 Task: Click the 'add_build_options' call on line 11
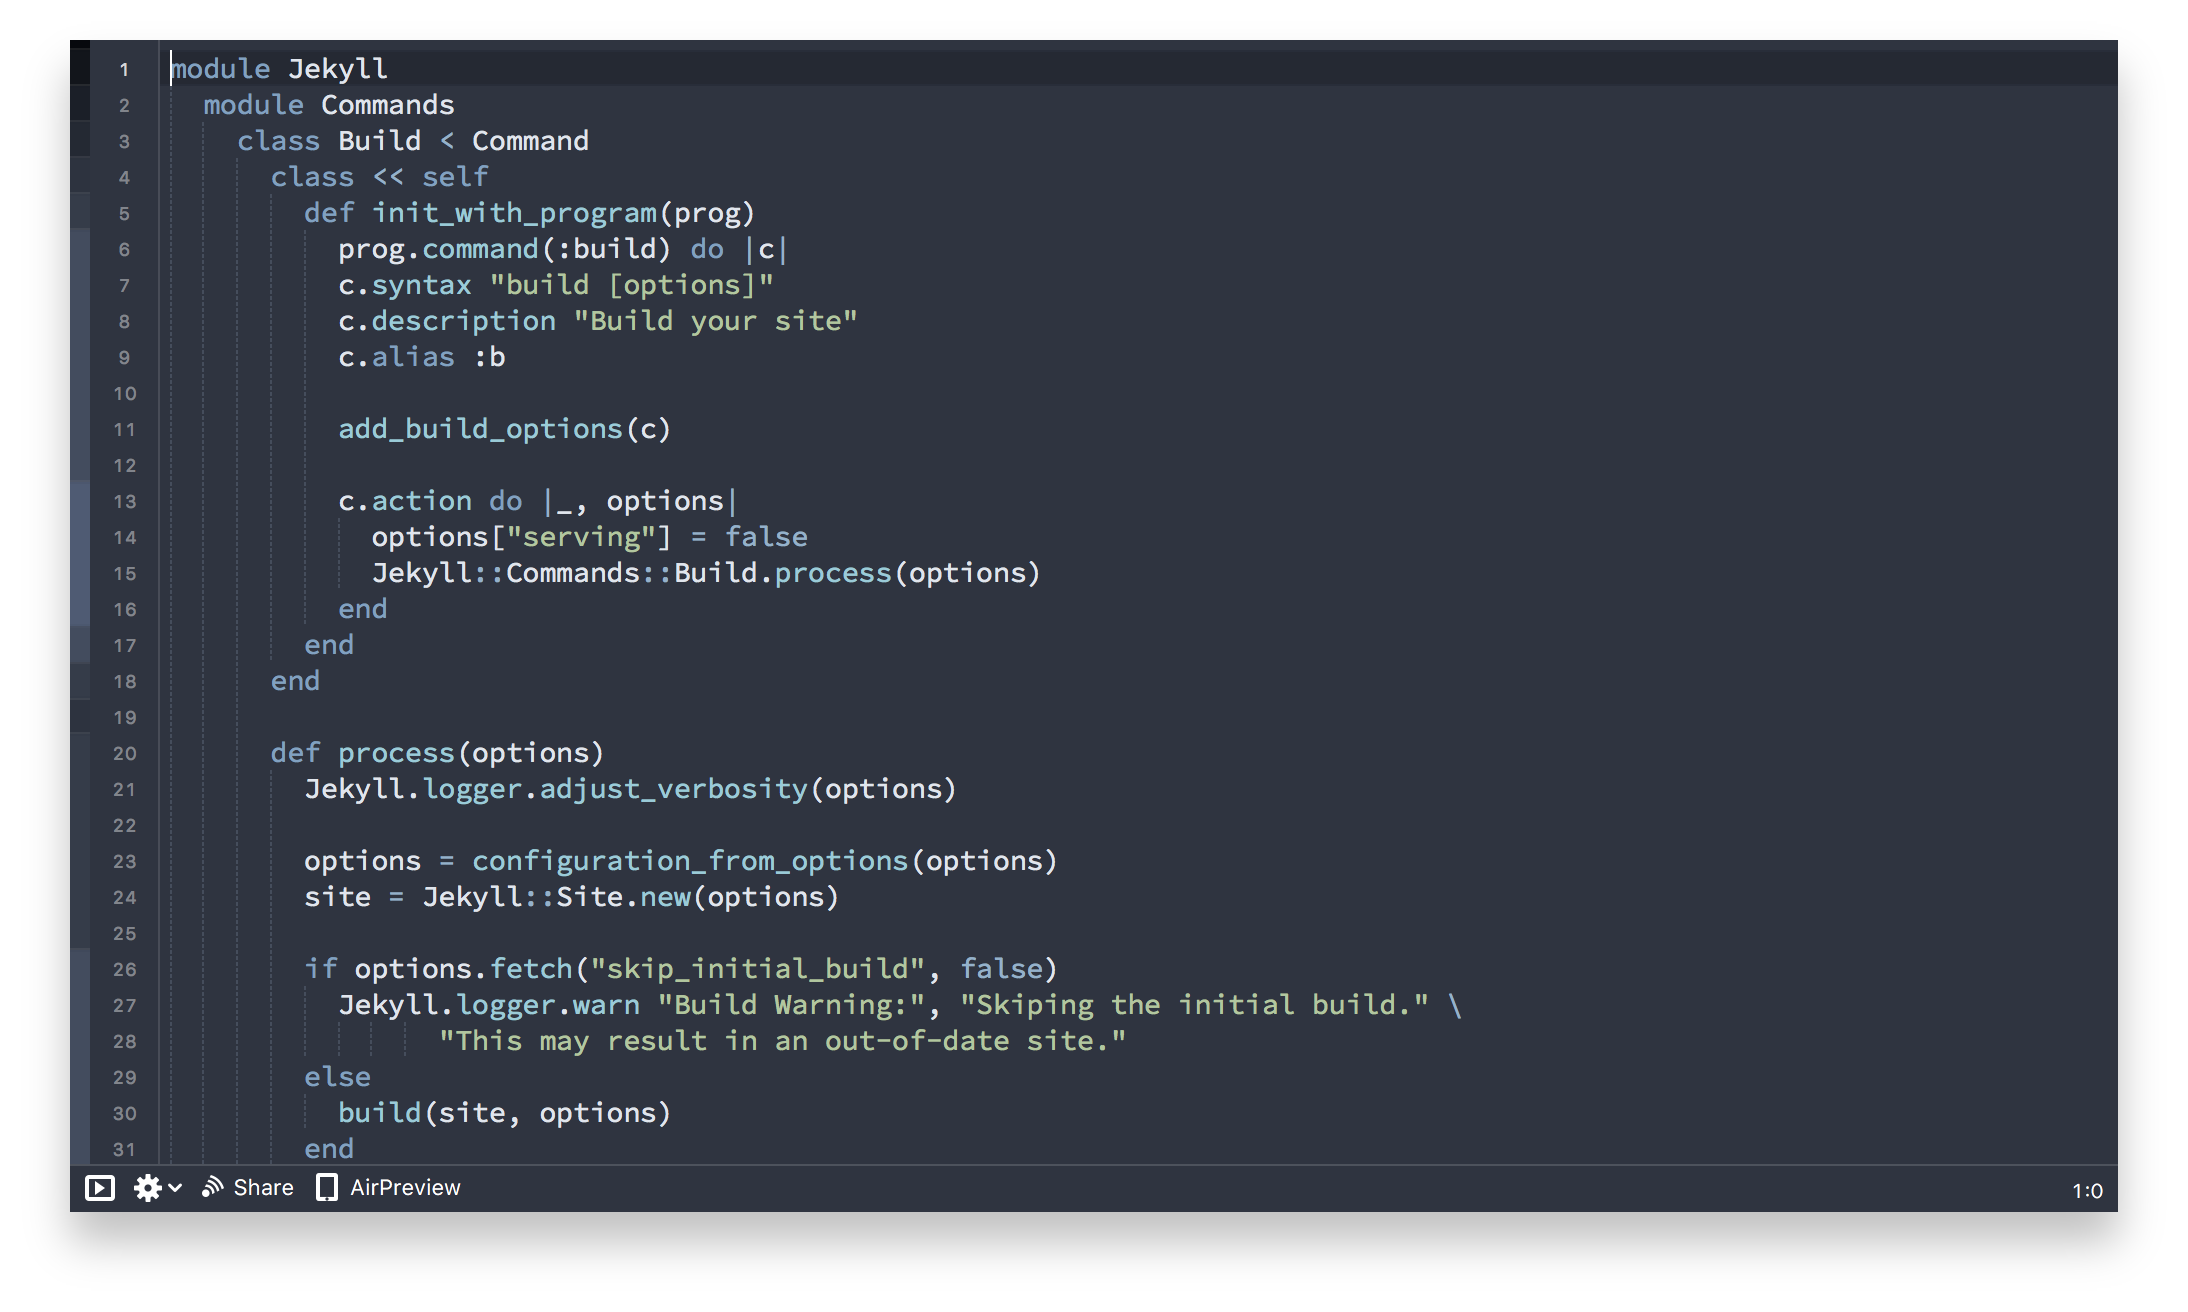(480, 429)
